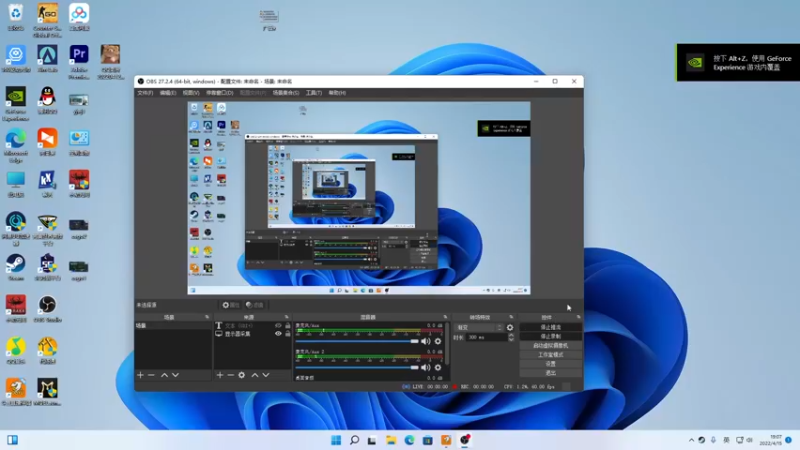
Task: Open the Docks (D) menu
Action: (x=219, y=93)
